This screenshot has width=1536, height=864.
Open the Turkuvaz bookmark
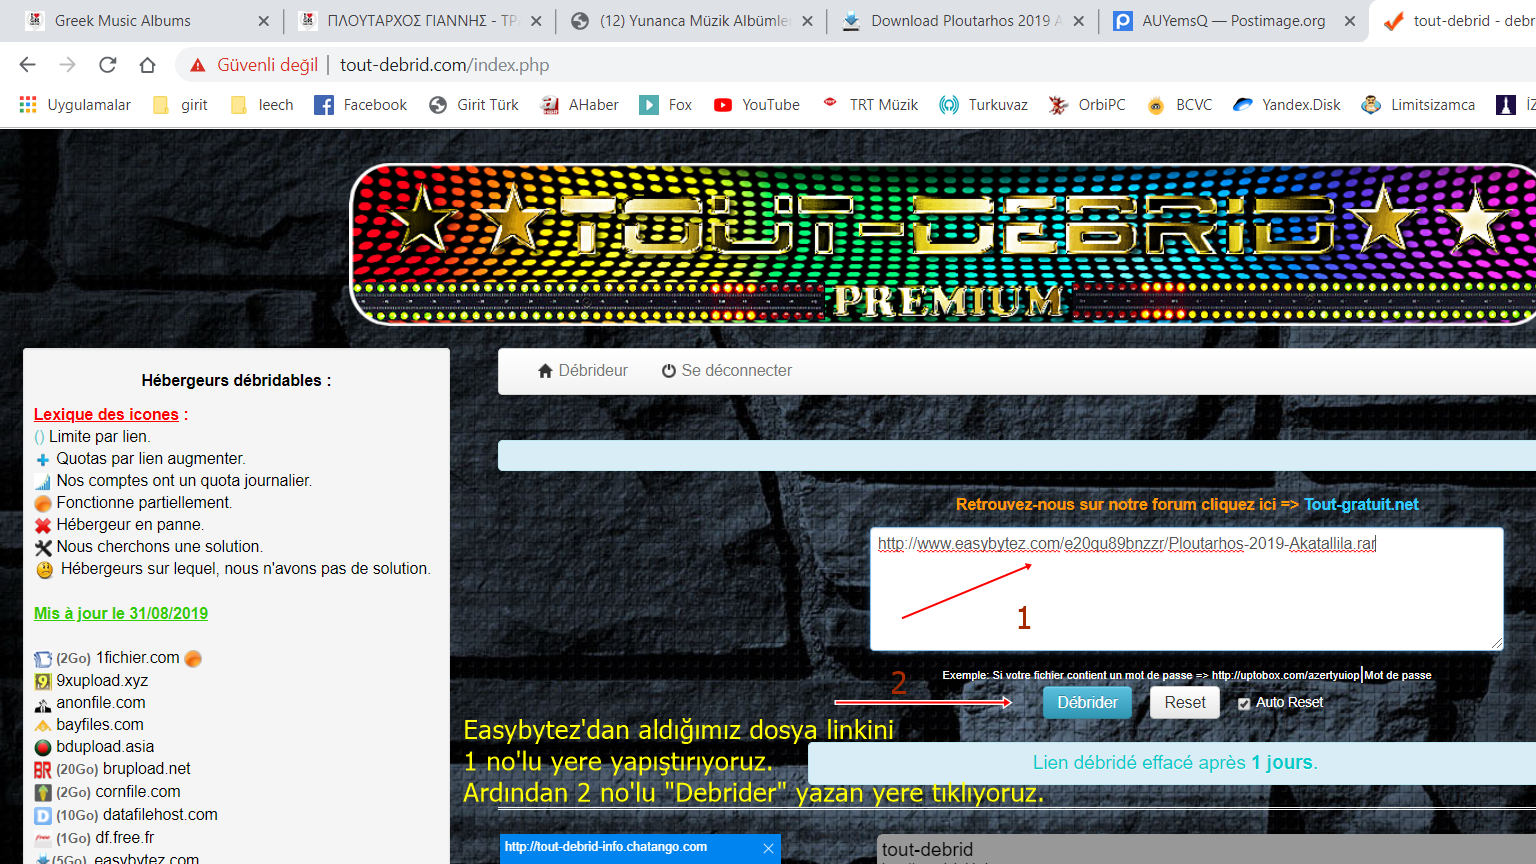984,105
